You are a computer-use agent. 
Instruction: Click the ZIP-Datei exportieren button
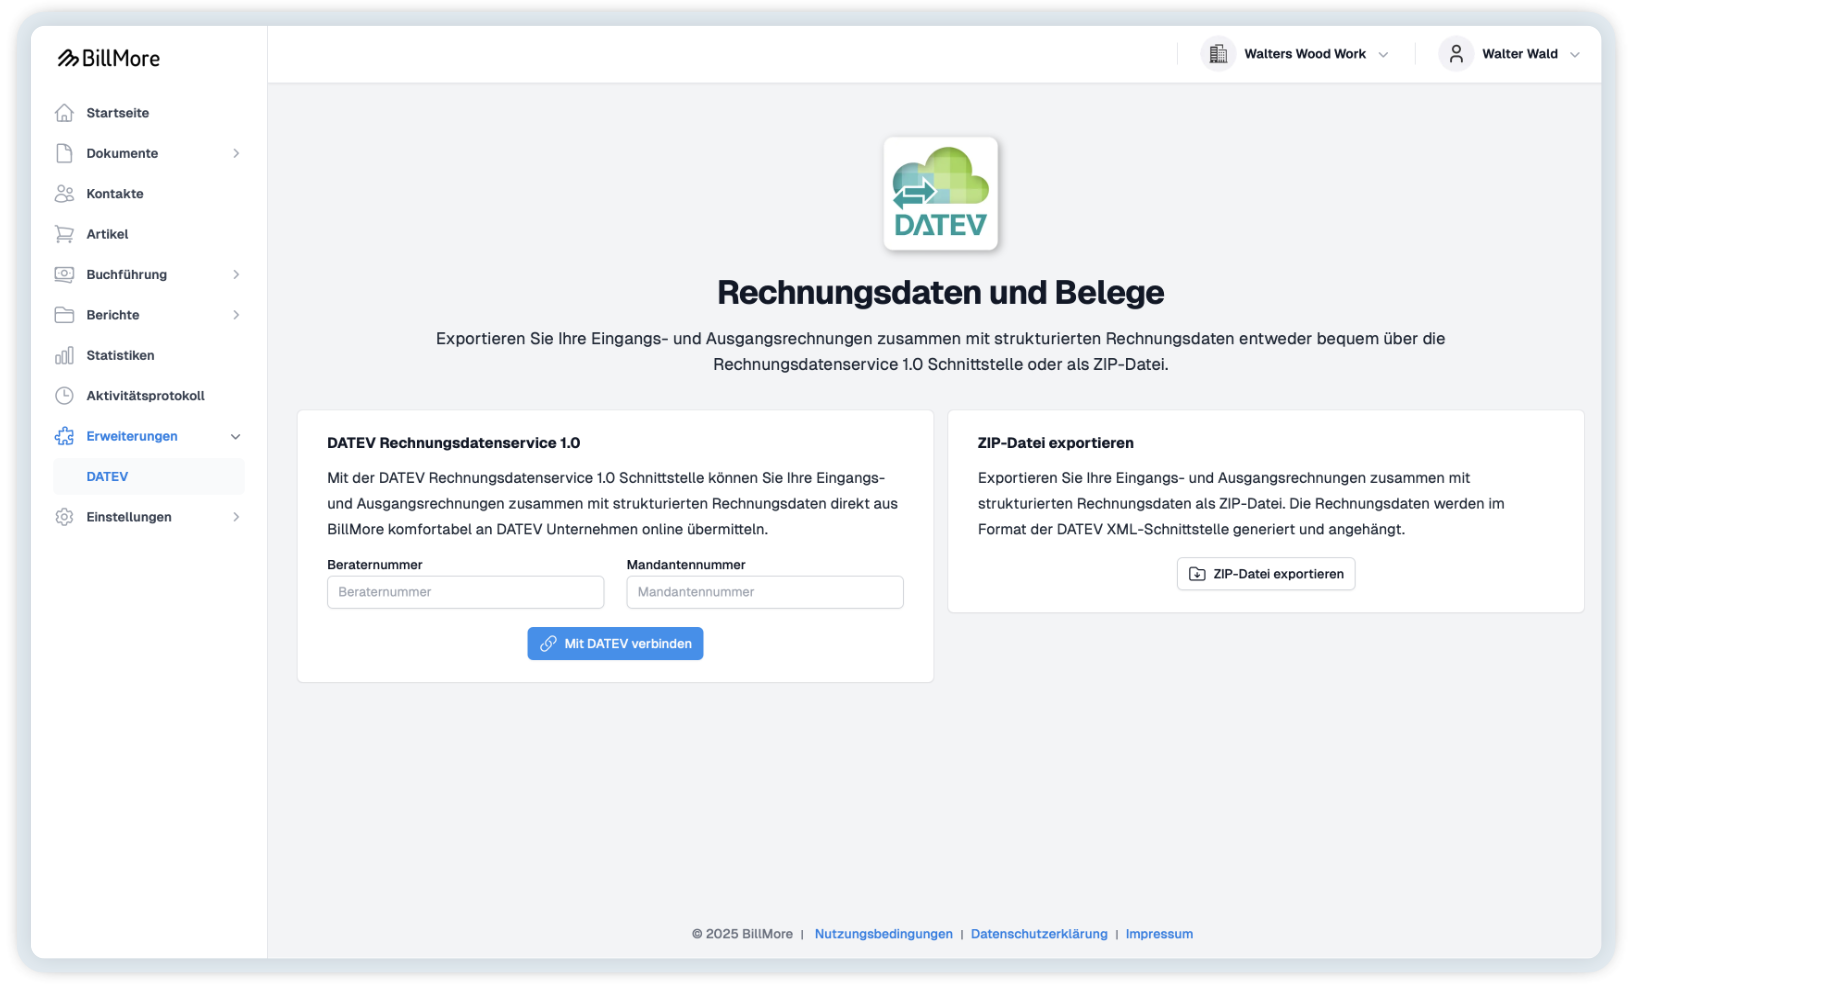pos(1266,574)
